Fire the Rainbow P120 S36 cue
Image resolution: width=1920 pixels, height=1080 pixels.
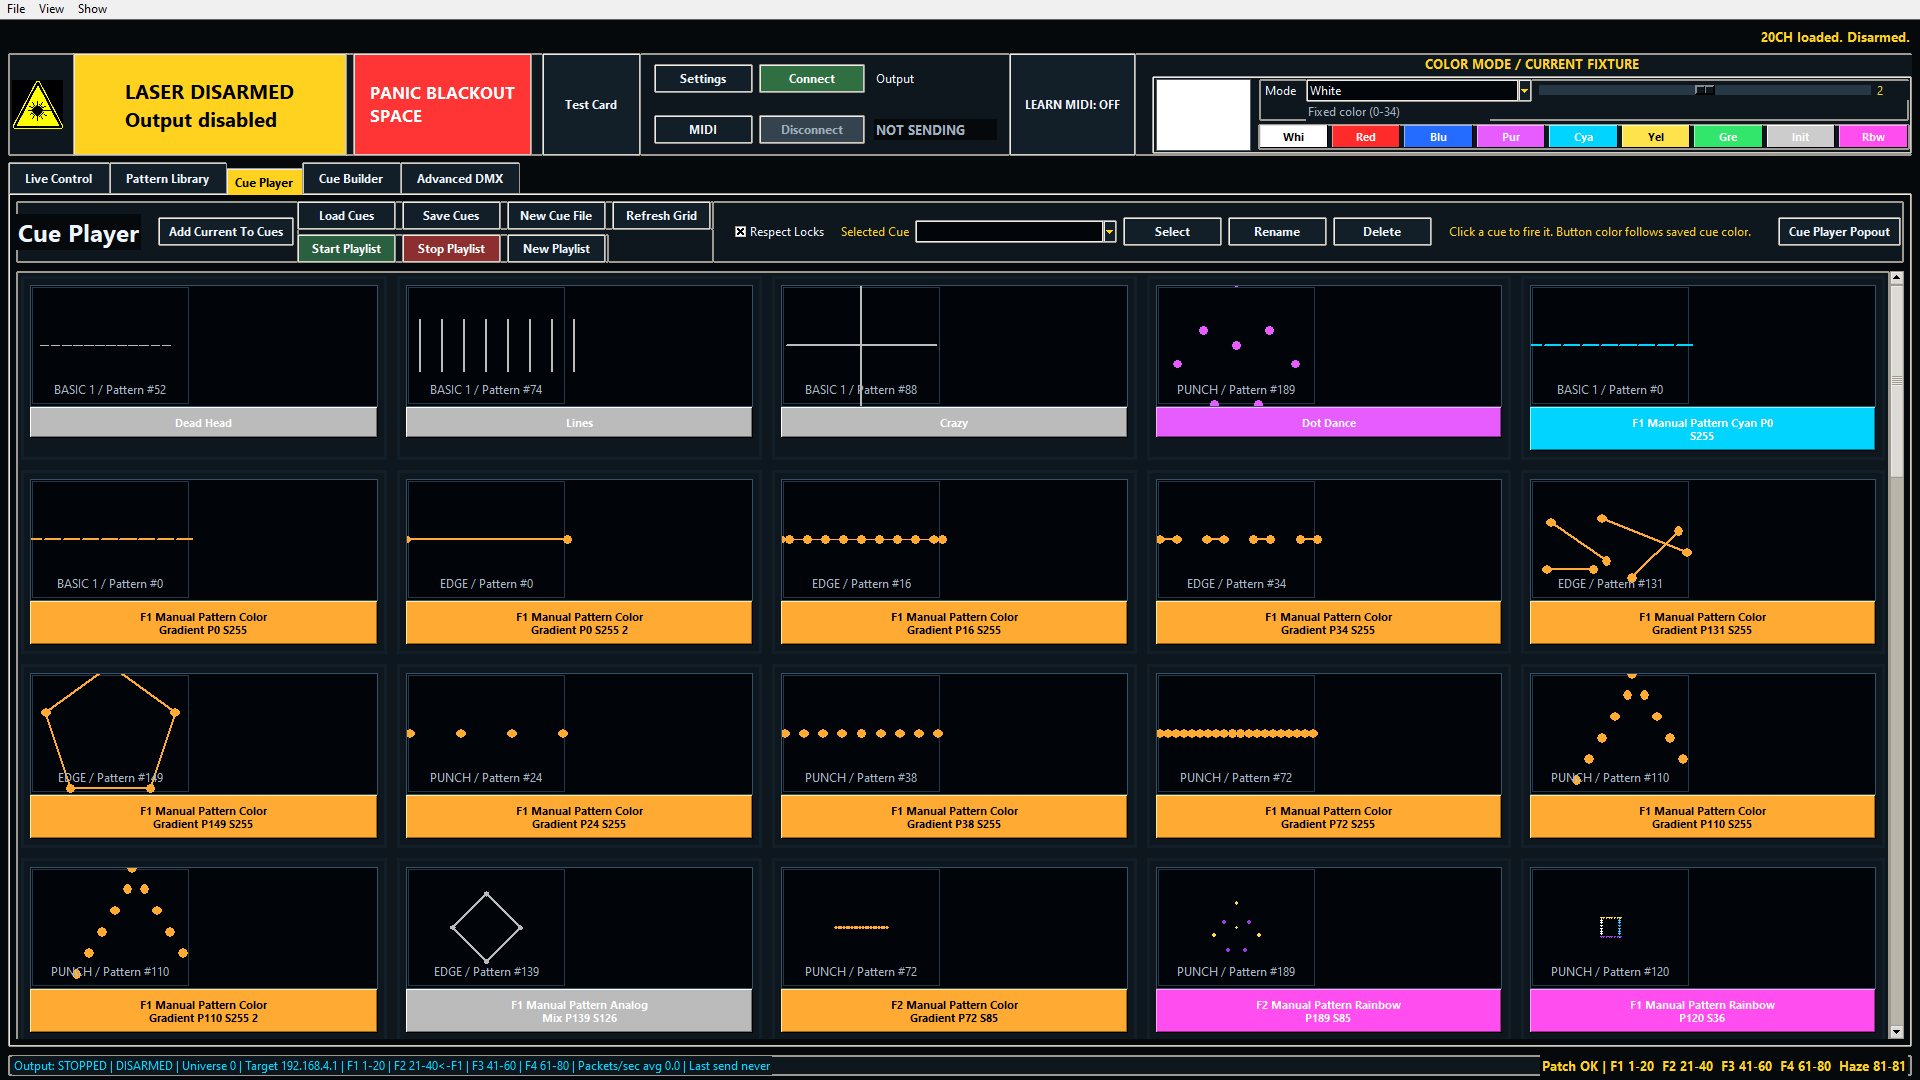pos(1702,1011)
